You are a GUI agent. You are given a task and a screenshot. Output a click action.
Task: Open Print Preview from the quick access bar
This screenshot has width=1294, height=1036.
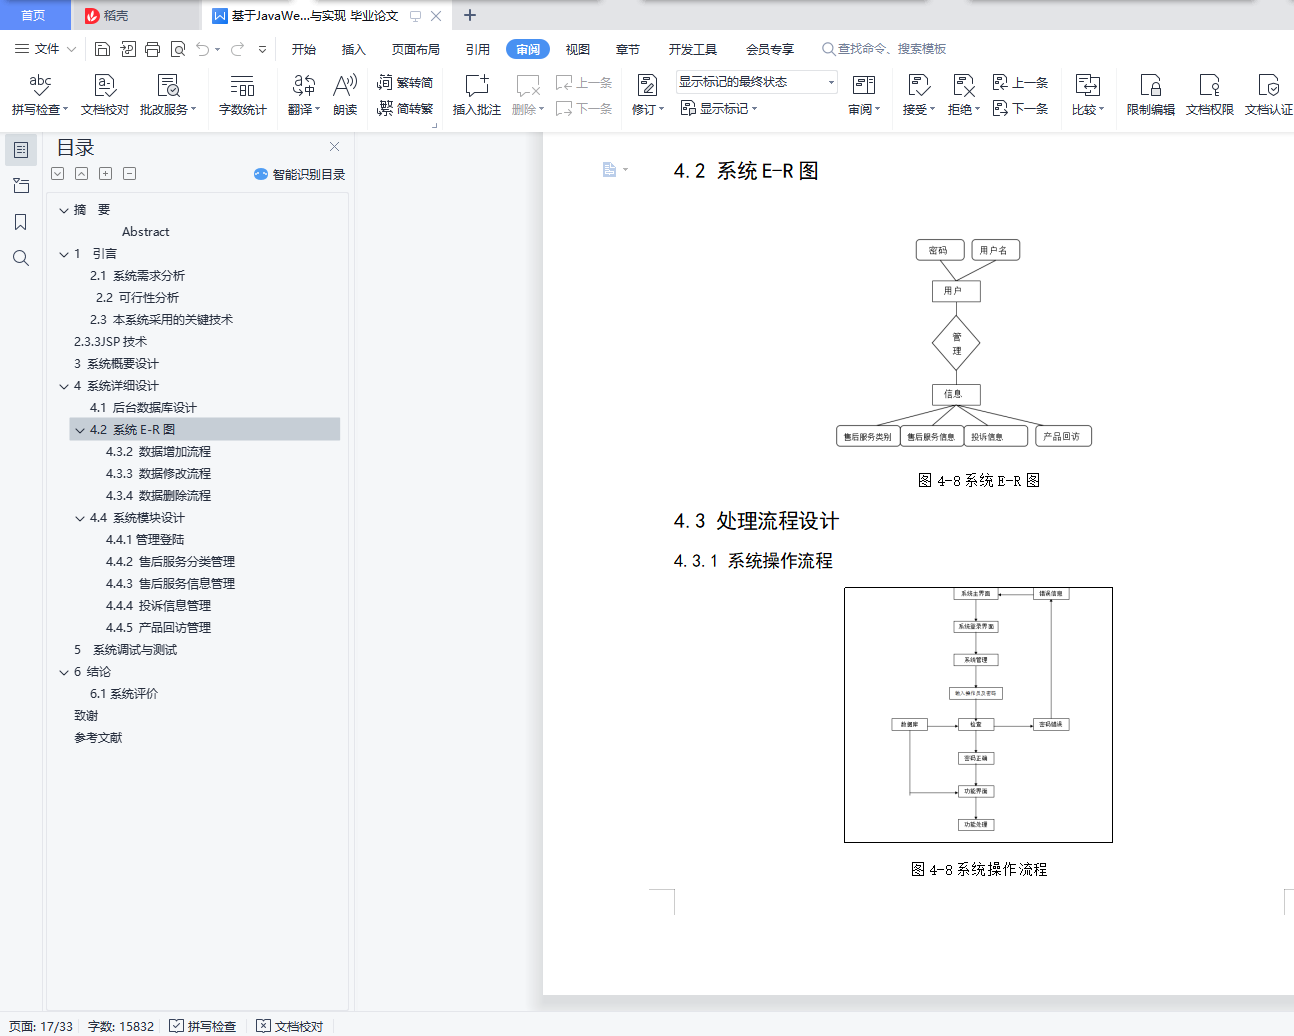coord(178,49)
